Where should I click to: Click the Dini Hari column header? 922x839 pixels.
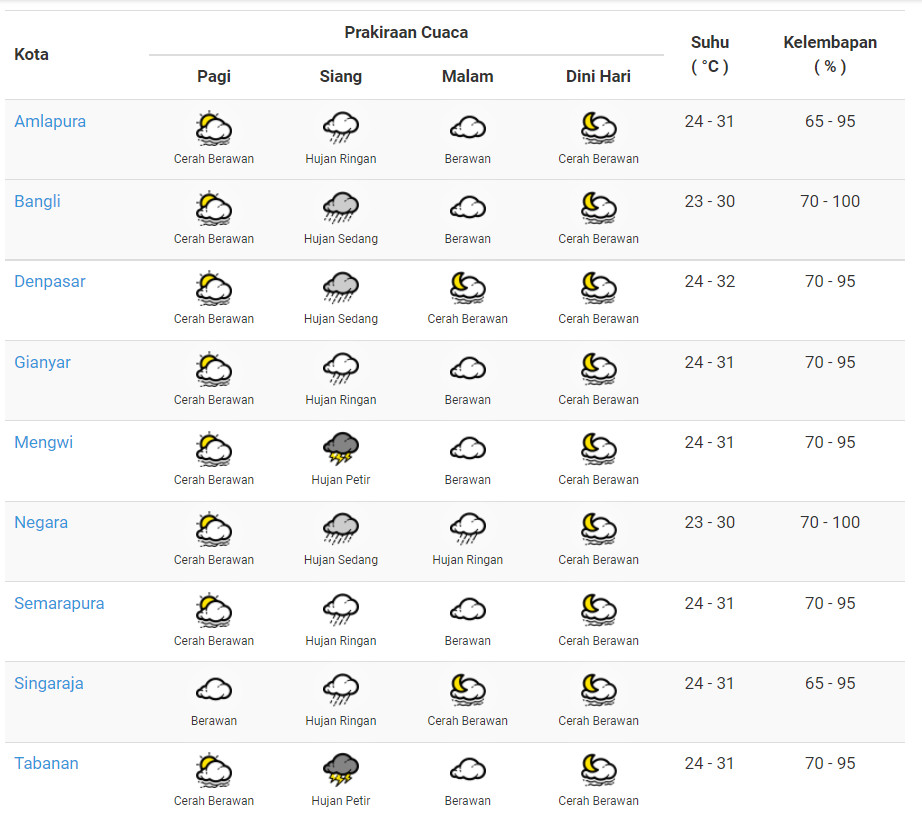[x=598, y=77]
